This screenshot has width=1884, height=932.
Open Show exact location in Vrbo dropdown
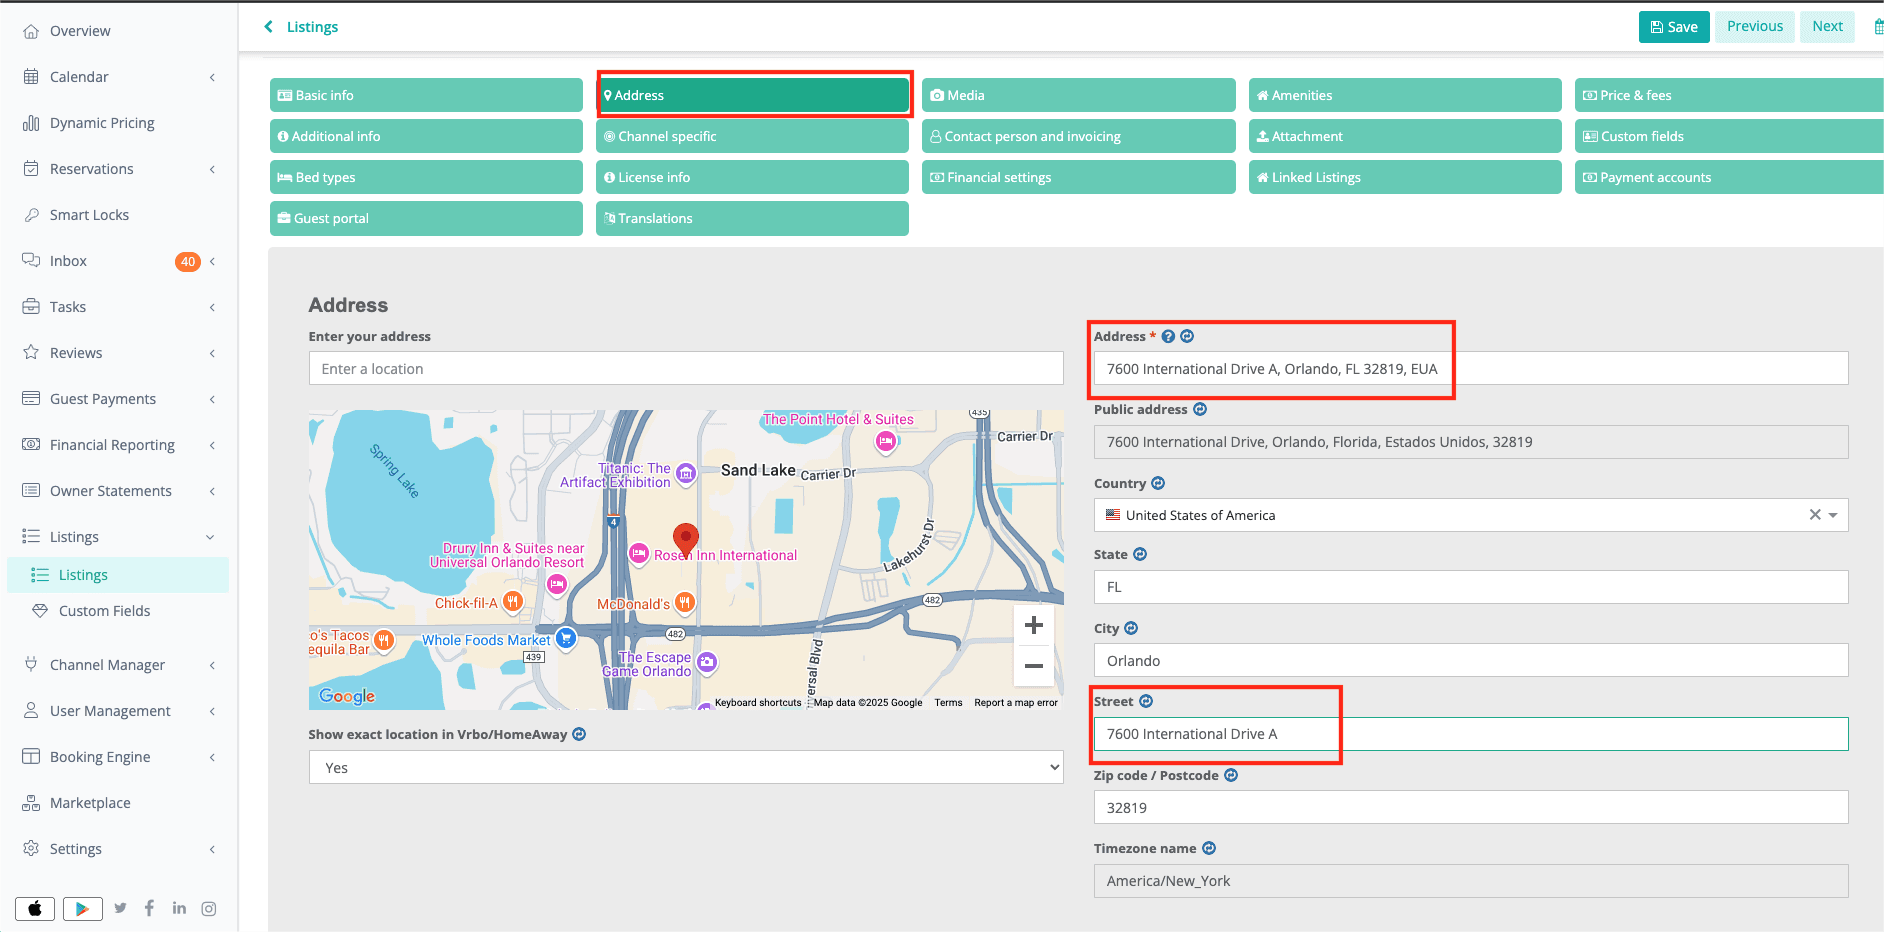coord(685,768)
